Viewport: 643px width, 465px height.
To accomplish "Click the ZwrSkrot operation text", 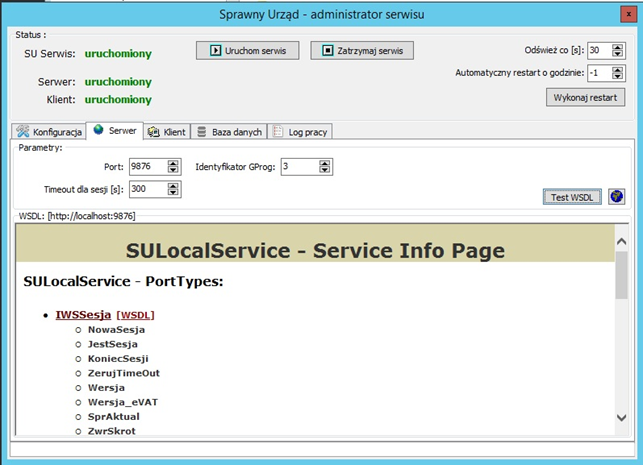I will (x=112, y=431).
